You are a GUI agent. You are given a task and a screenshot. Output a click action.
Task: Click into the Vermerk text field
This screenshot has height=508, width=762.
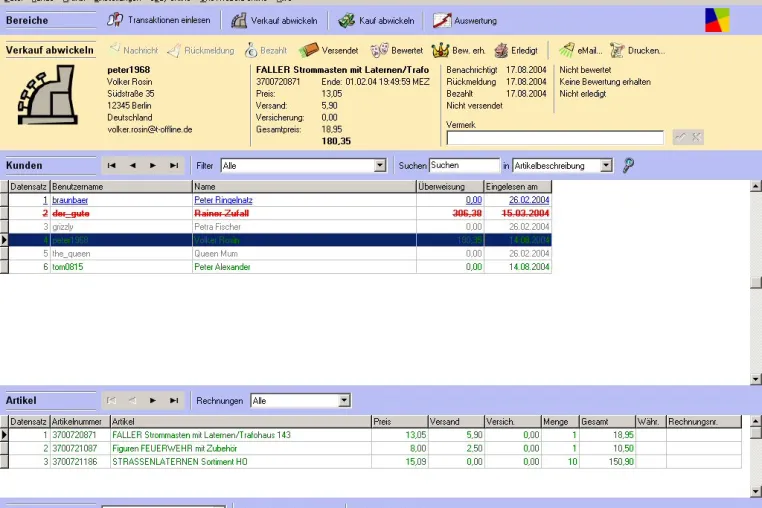[x=555, y=138]
